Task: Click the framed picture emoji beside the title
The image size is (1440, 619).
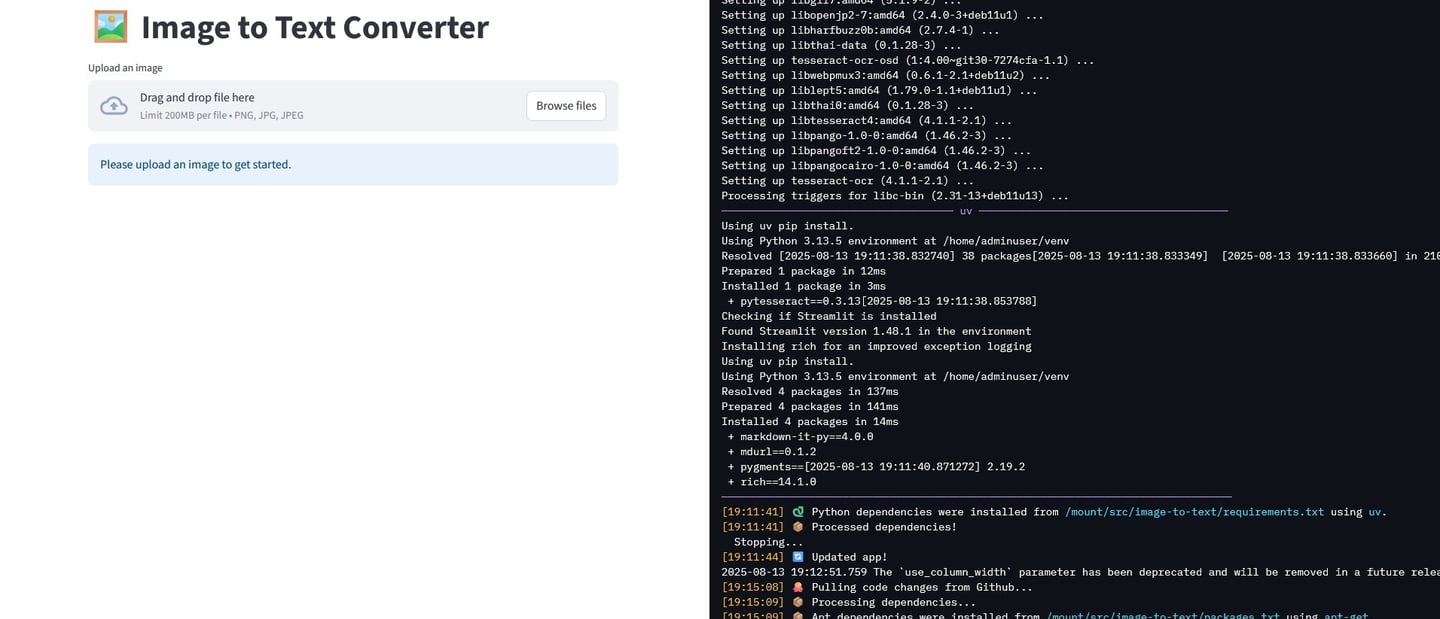Action: point(111,27)
